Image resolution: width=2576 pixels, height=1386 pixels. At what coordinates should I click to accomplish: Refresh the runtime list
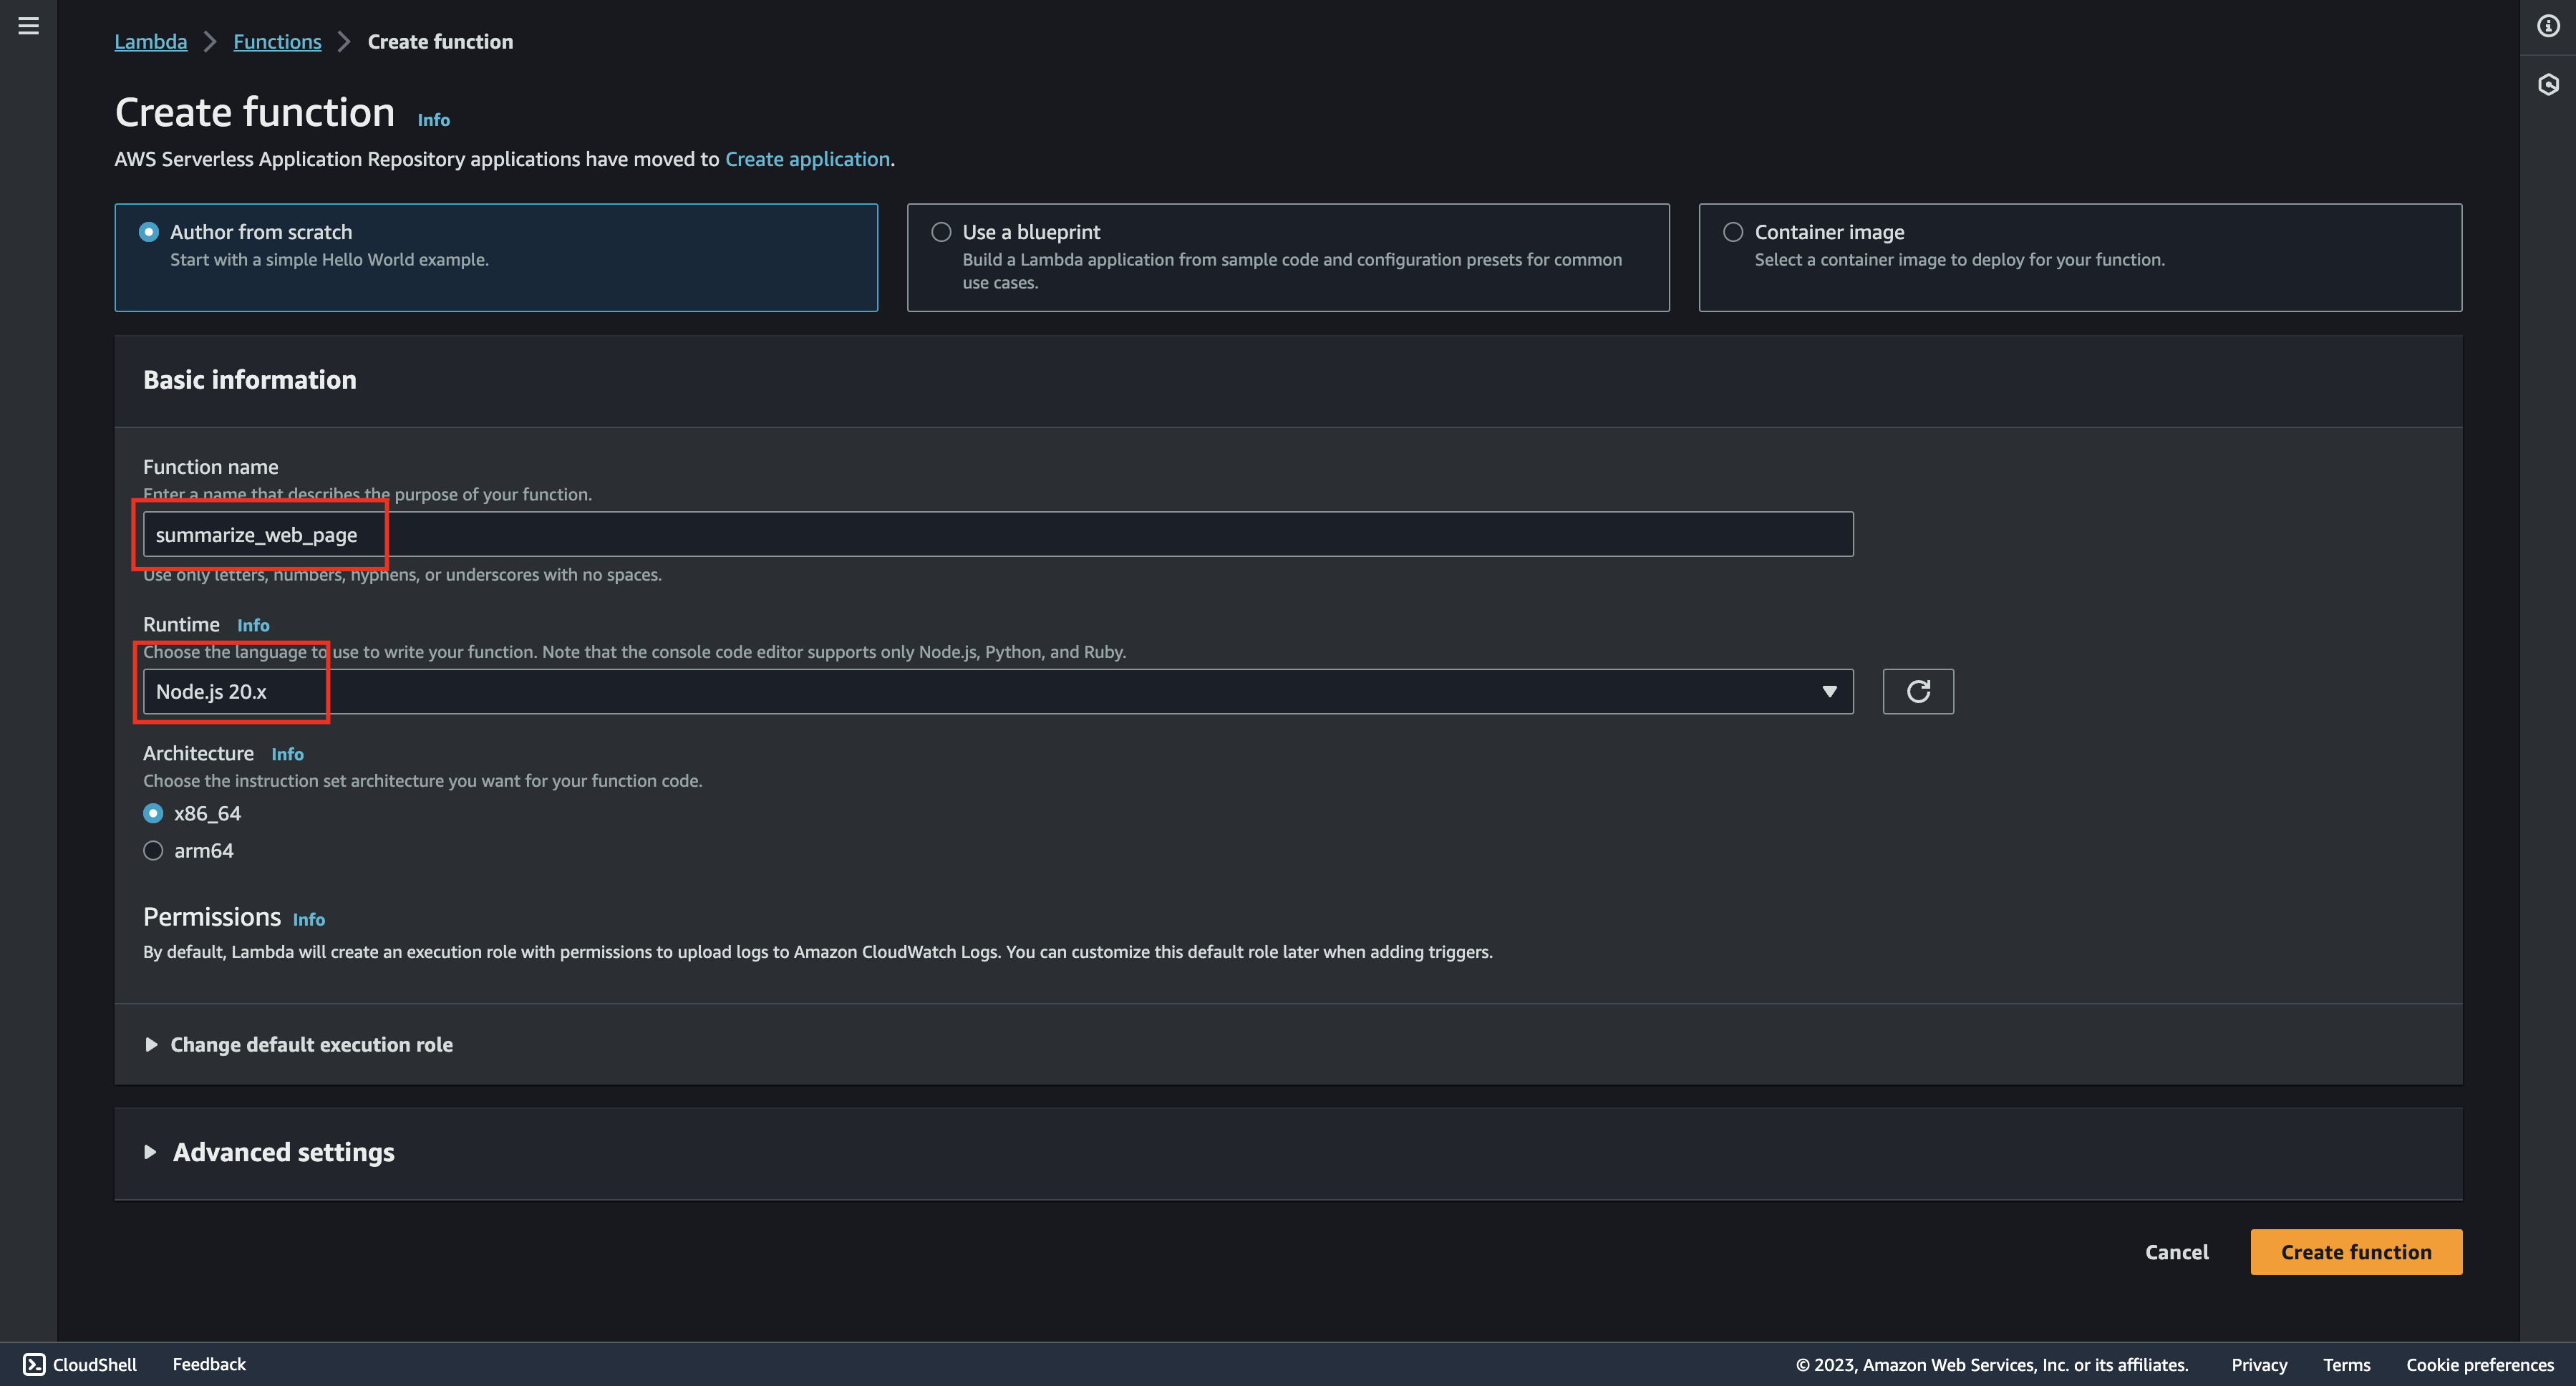point(1918,691)
